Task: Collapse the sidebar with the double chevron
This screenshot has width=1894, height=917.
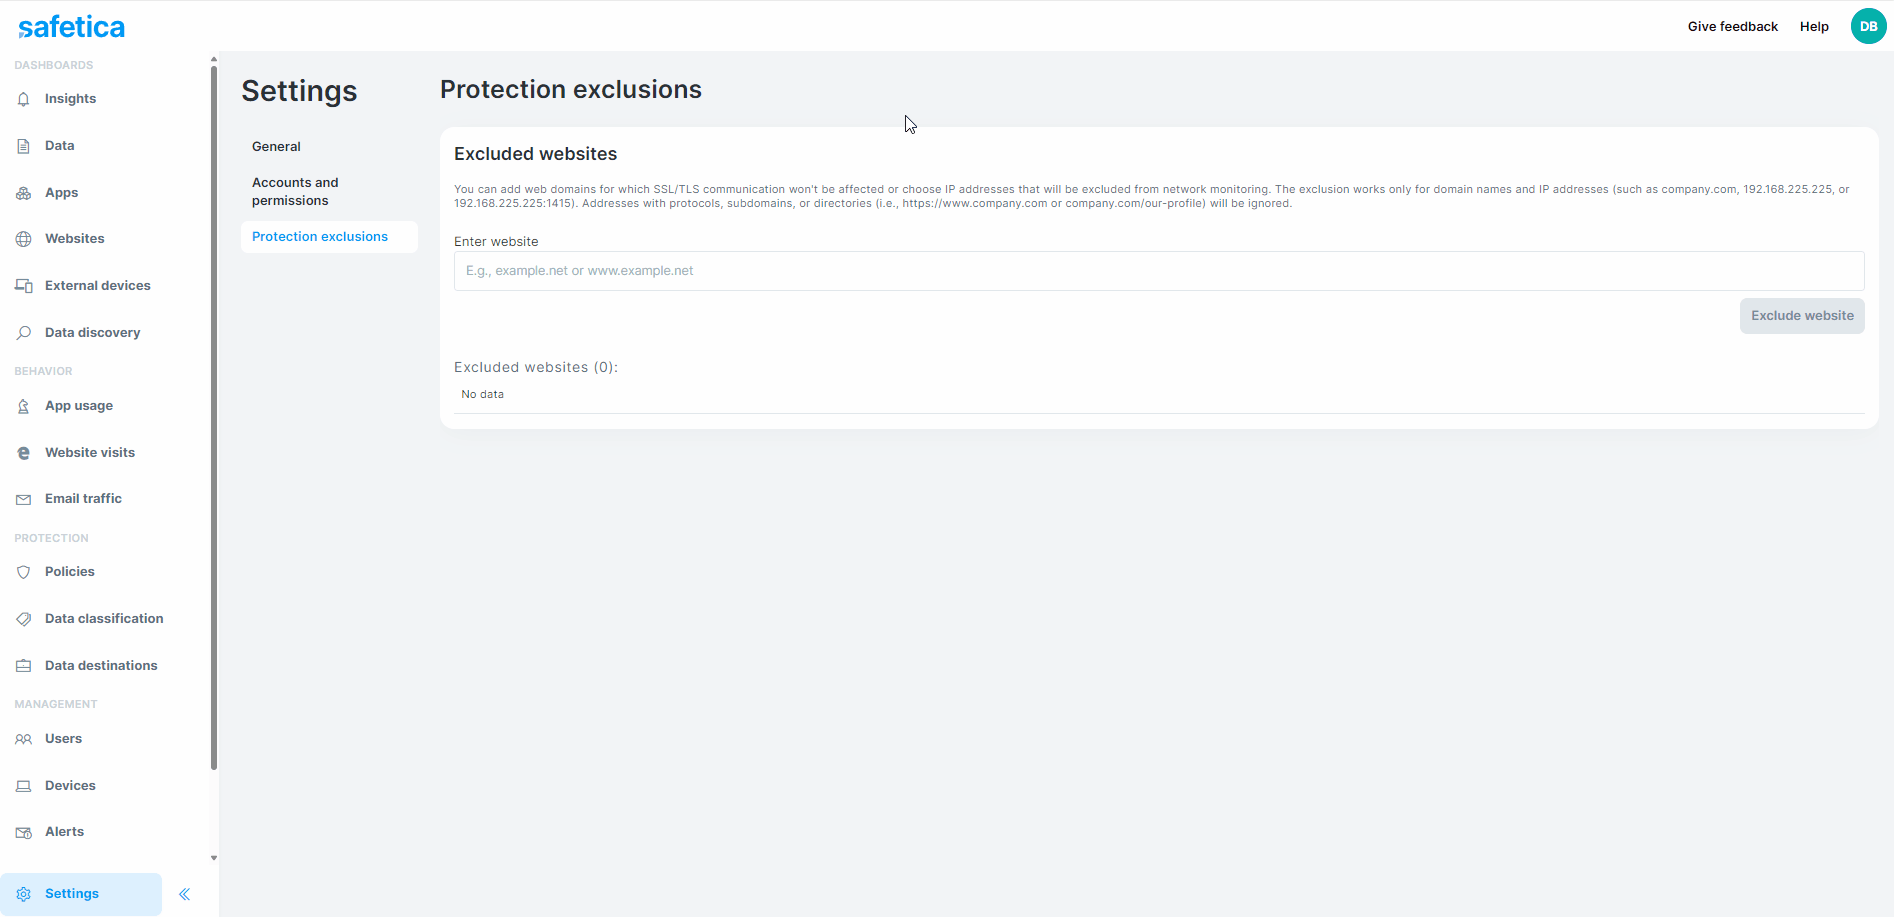Action: [184, 893]
